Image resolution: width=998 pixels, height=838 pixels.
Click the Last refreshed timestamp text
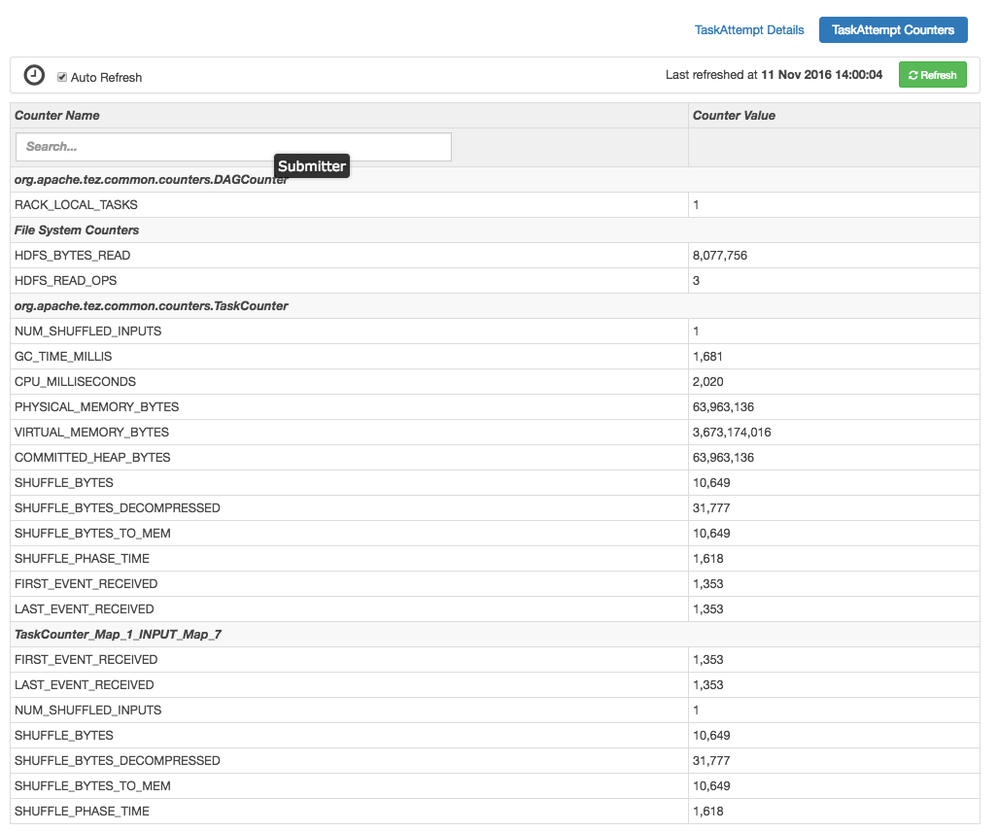[773, 75]
